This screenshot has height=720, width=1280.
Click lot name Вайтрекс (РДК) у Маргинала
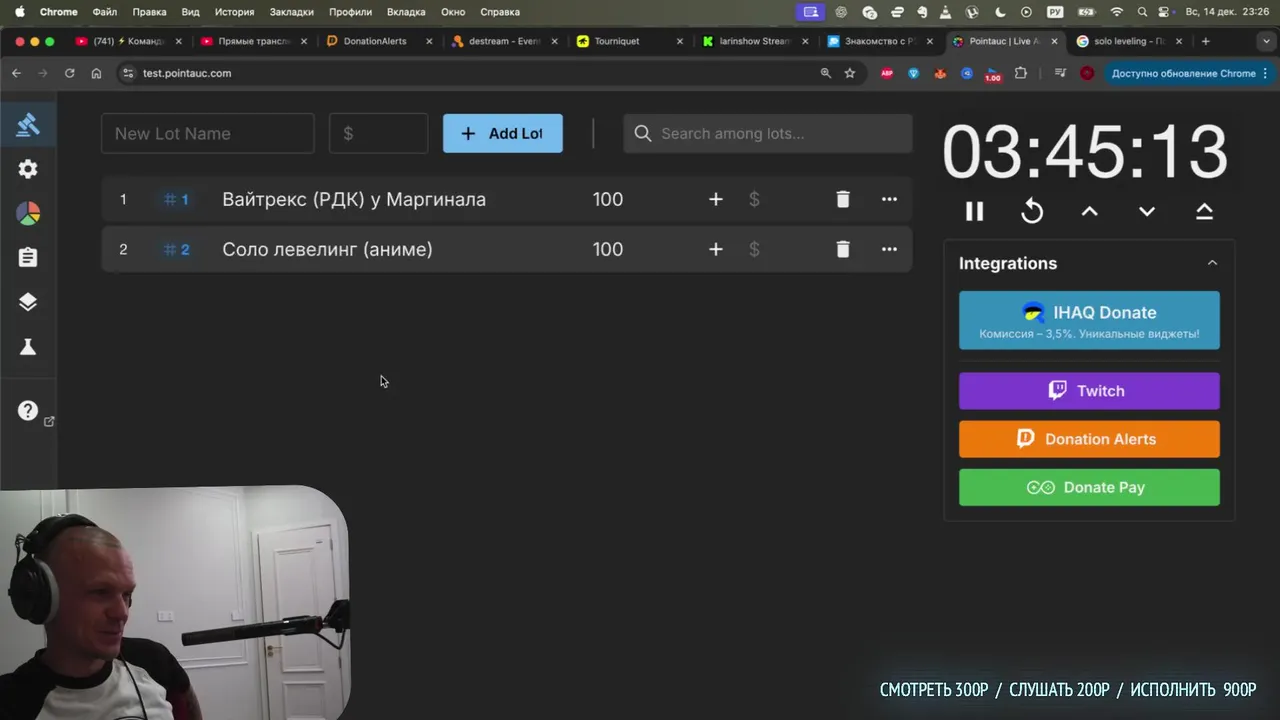[354, 199]
